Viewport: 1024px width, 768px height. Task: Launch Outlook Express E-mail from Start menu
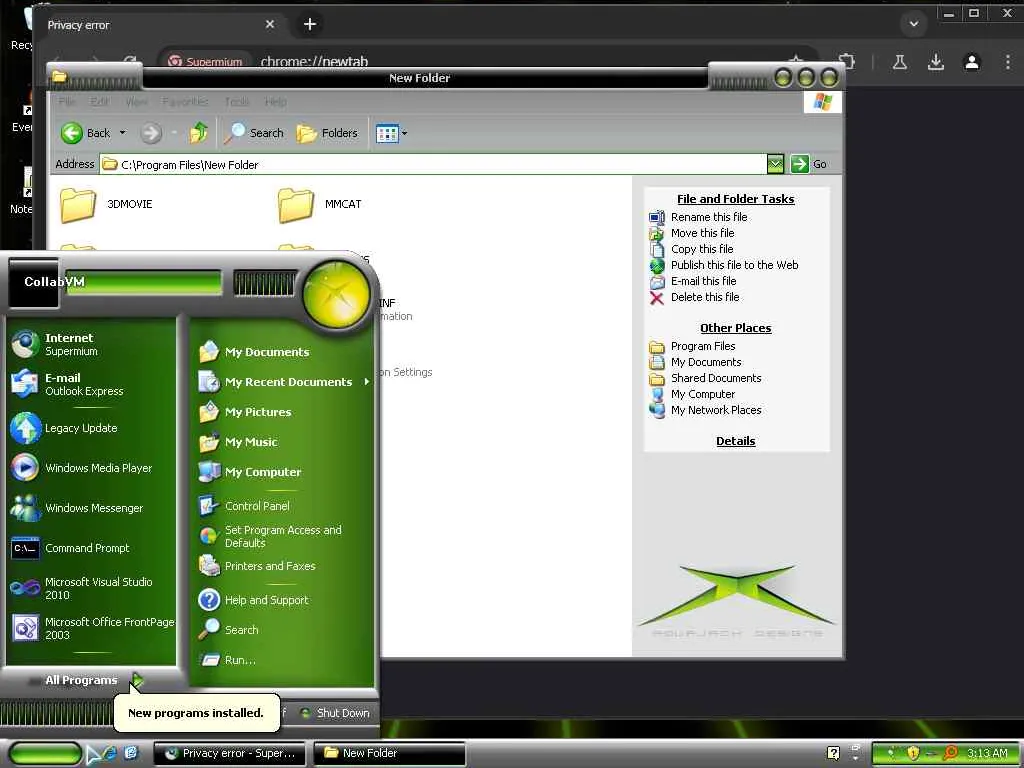[91, 384]
